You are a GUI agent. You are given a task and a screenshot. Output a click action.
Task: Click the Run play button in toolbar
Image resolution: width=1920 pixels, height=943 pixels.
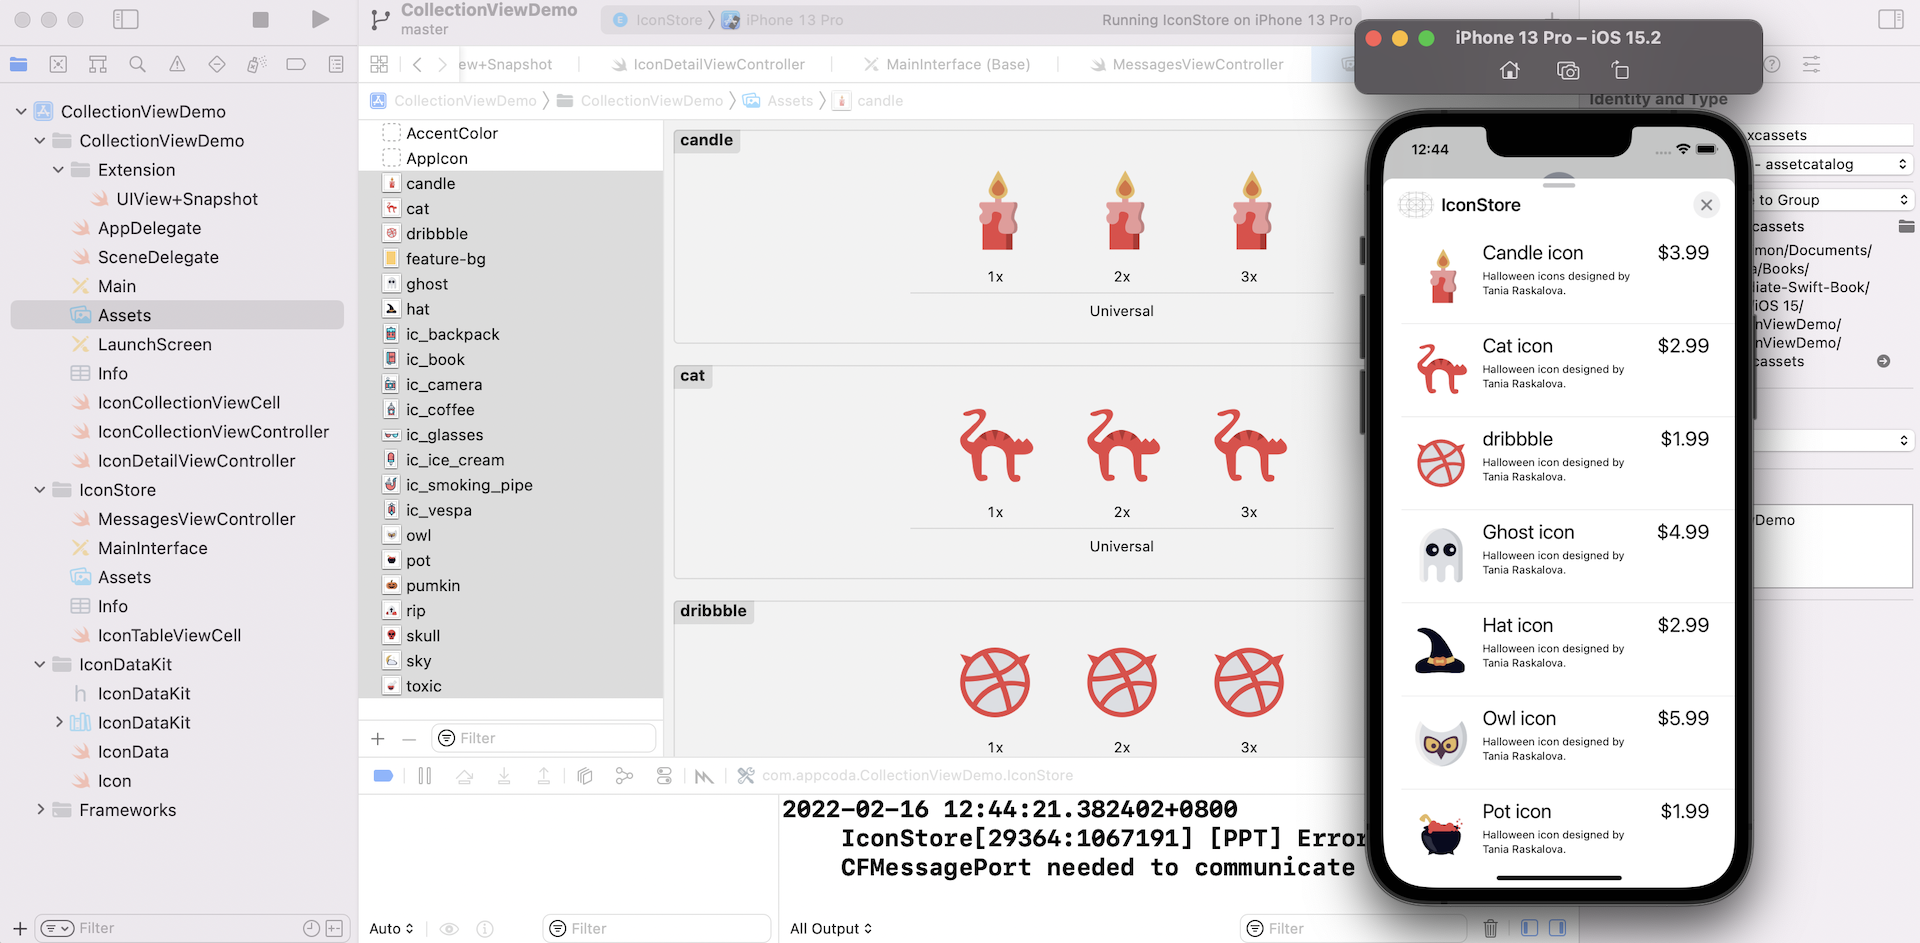click(x=320, y=20)
